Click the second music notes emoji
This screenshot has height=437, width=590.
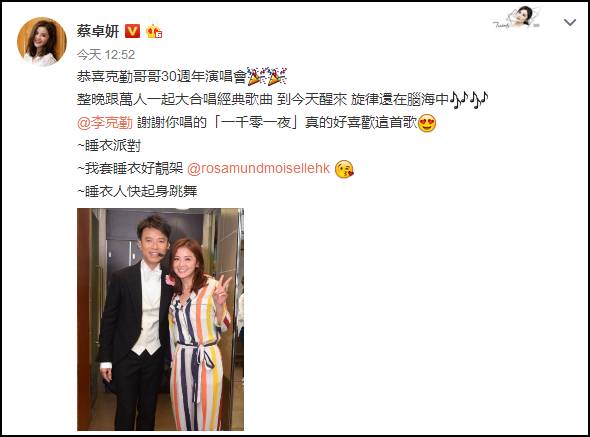pos(479,100)
